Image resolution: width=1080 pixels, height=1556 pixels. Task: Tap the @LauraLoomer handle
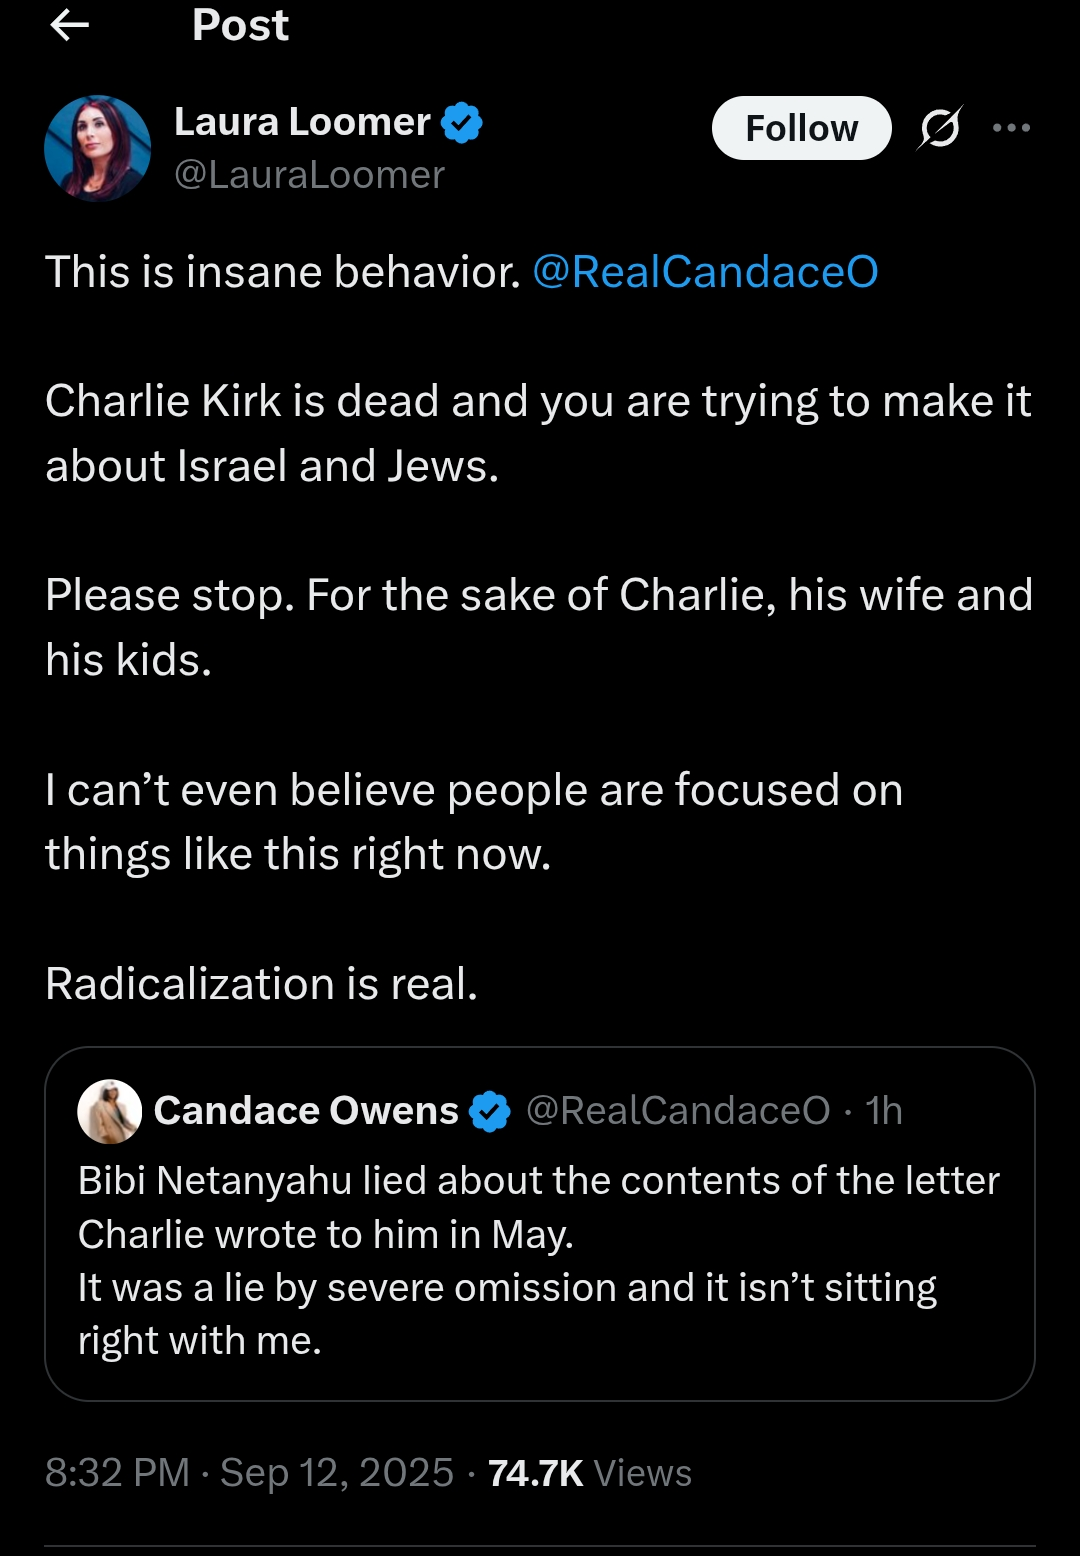click(309, 175)
